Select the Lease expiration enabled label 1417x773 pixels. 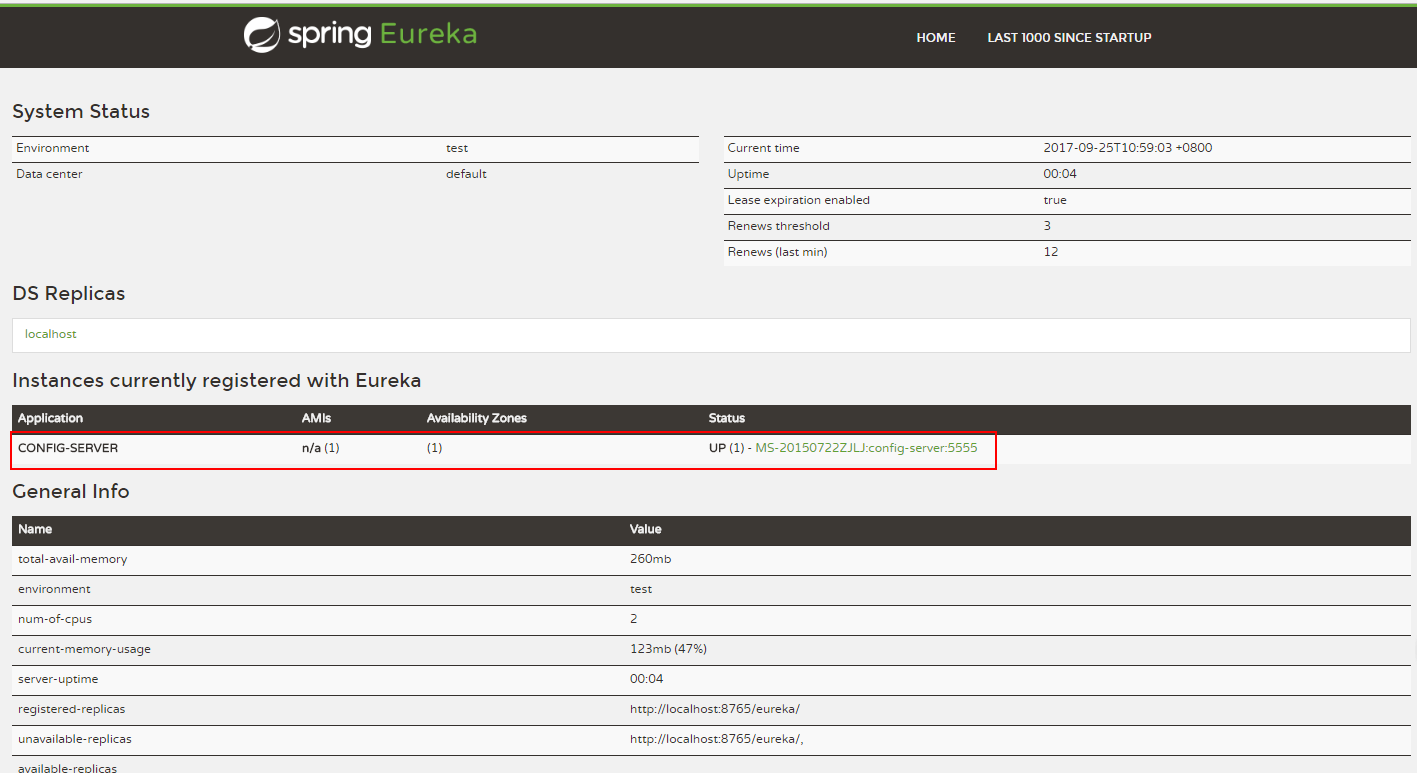point(799,200)
